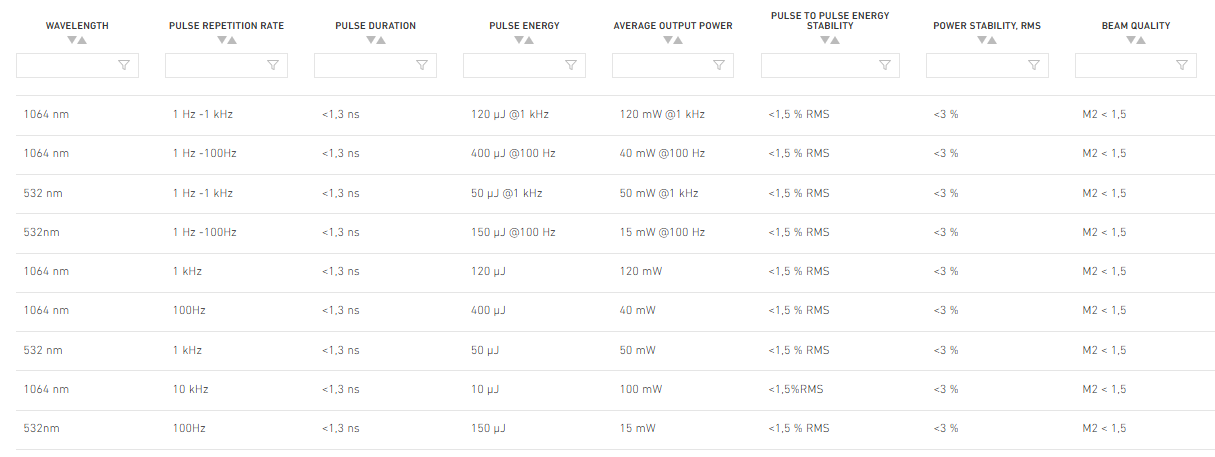Click the Beam Quality column header
This screenshot has width=1215, height=457.
(x=1136, y=26)
